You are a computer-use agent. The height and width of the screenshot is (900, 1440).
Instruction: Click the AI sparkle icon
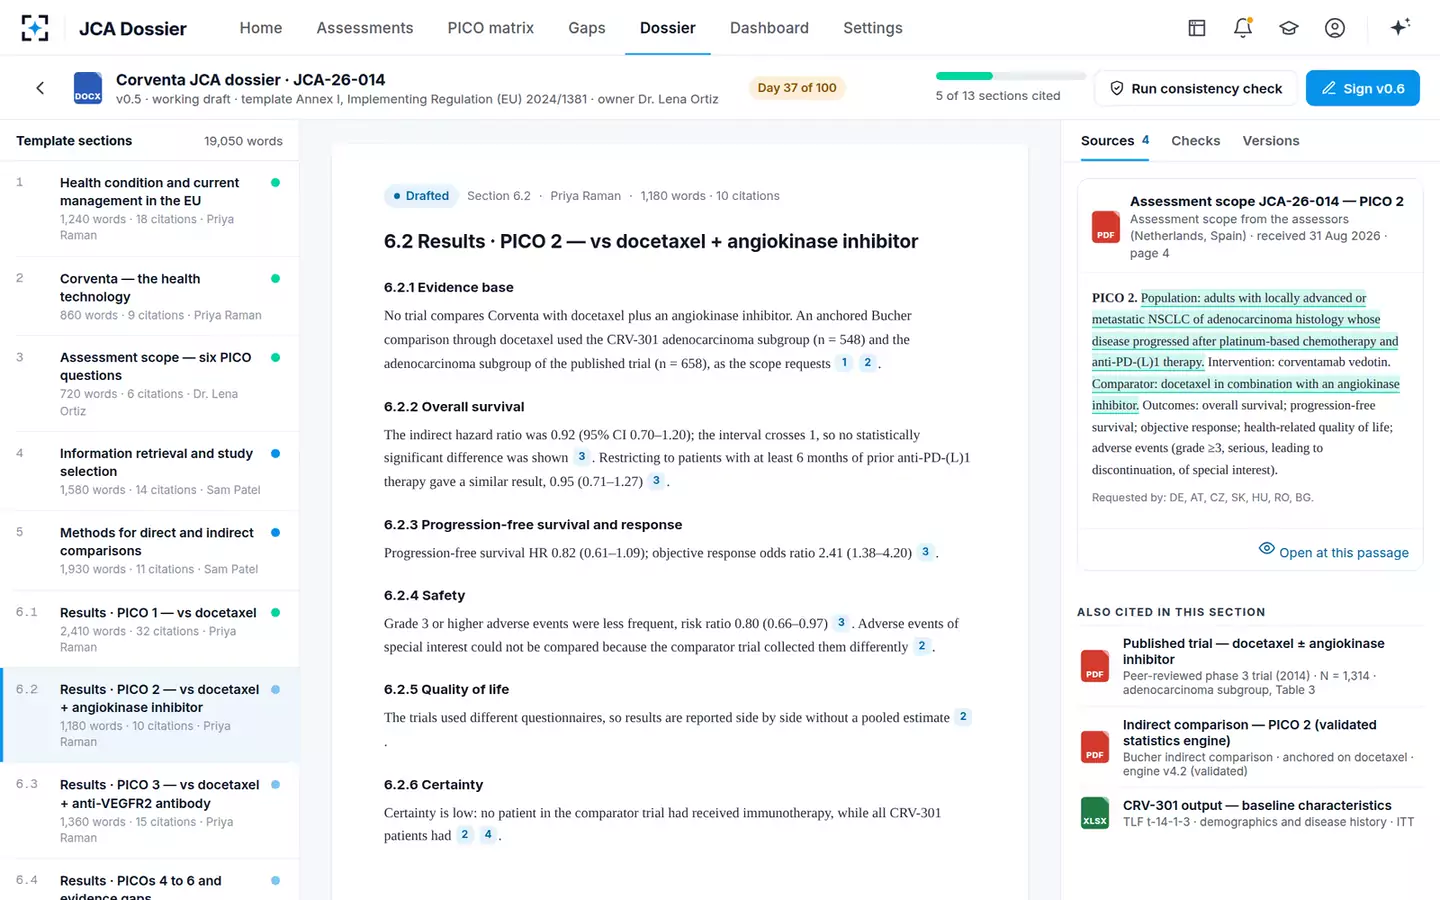[1400, 27]
